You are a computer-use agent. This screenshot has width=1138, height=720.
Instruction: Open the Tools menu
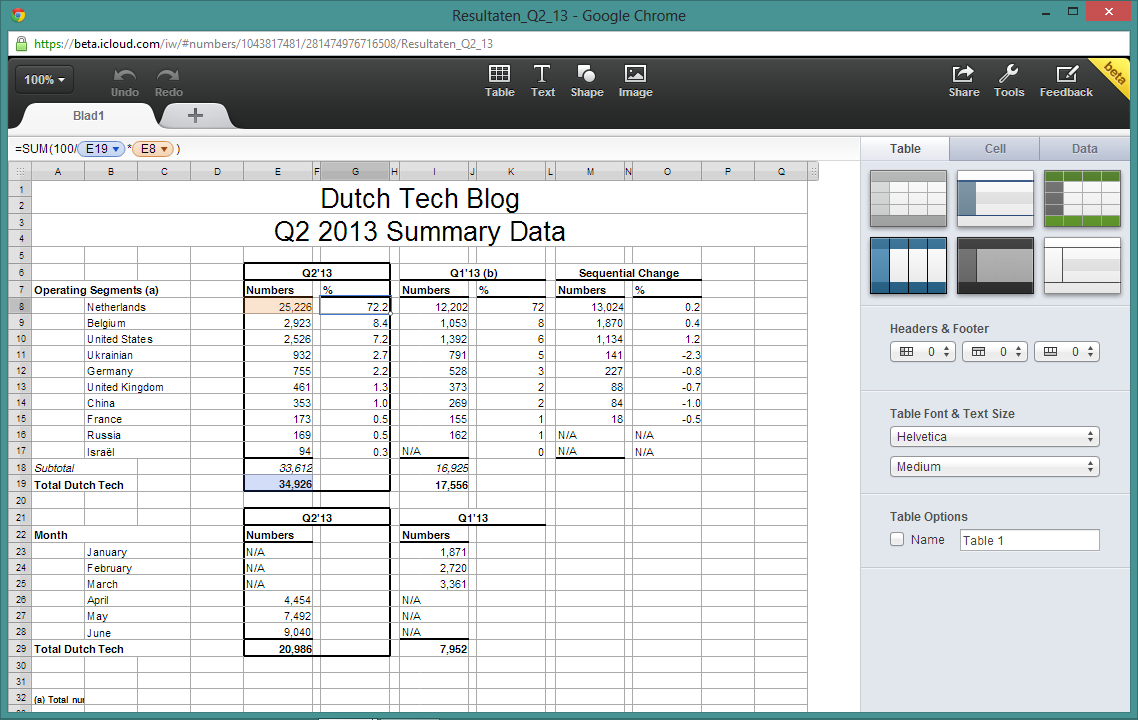pos(1009,81)
